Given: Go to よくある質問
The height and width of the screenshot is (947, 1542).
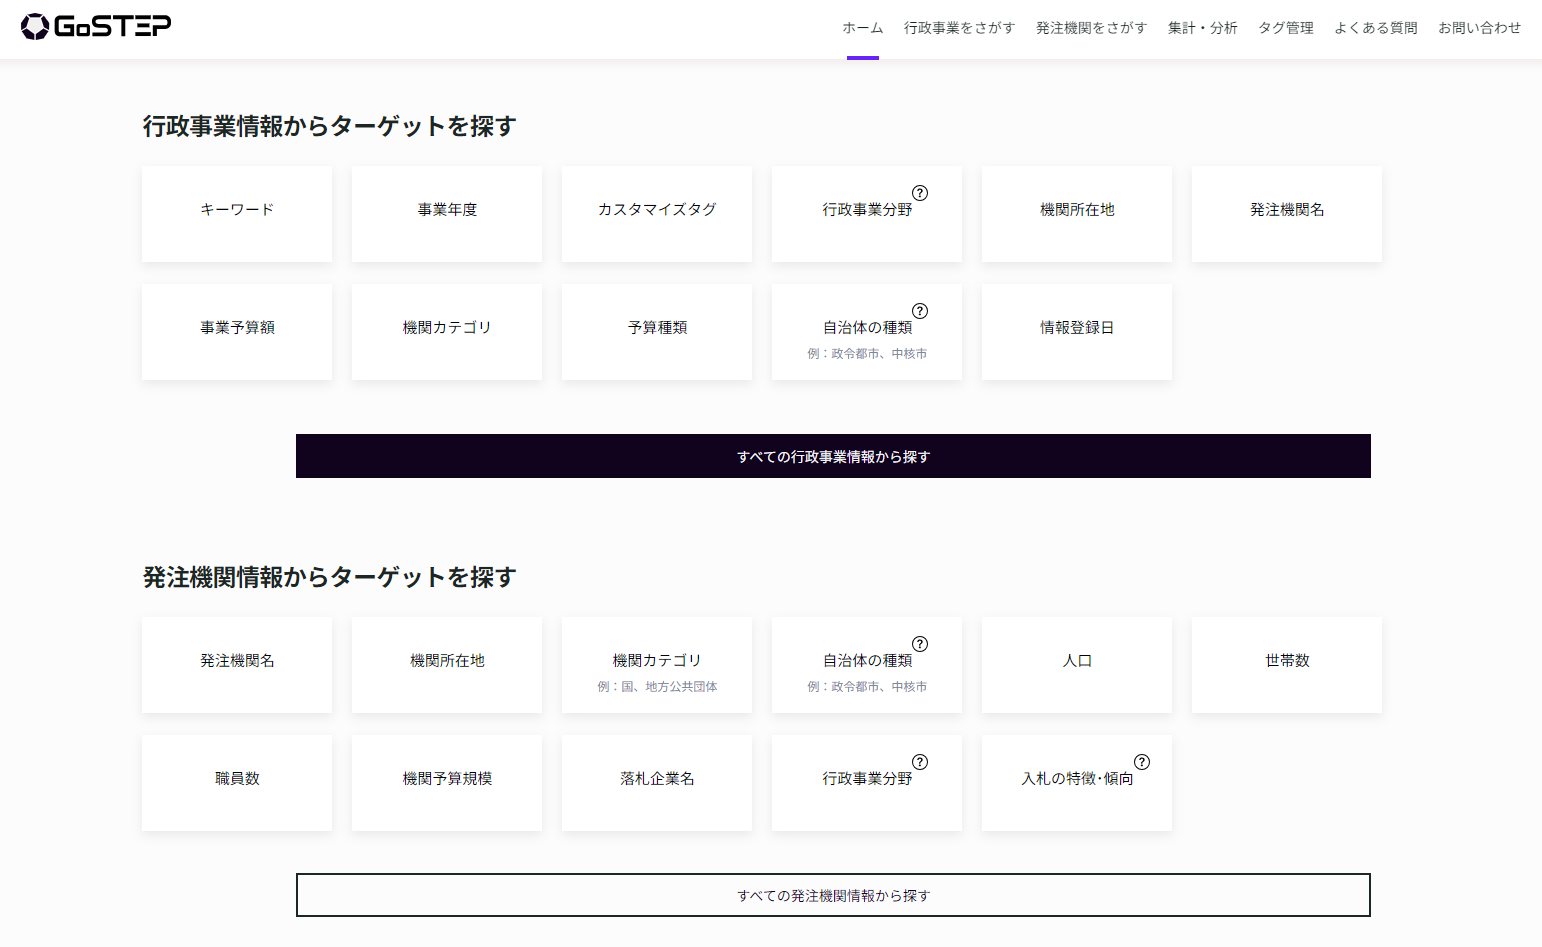Looking at the screenshot, I should click(x=1376, y=27).
